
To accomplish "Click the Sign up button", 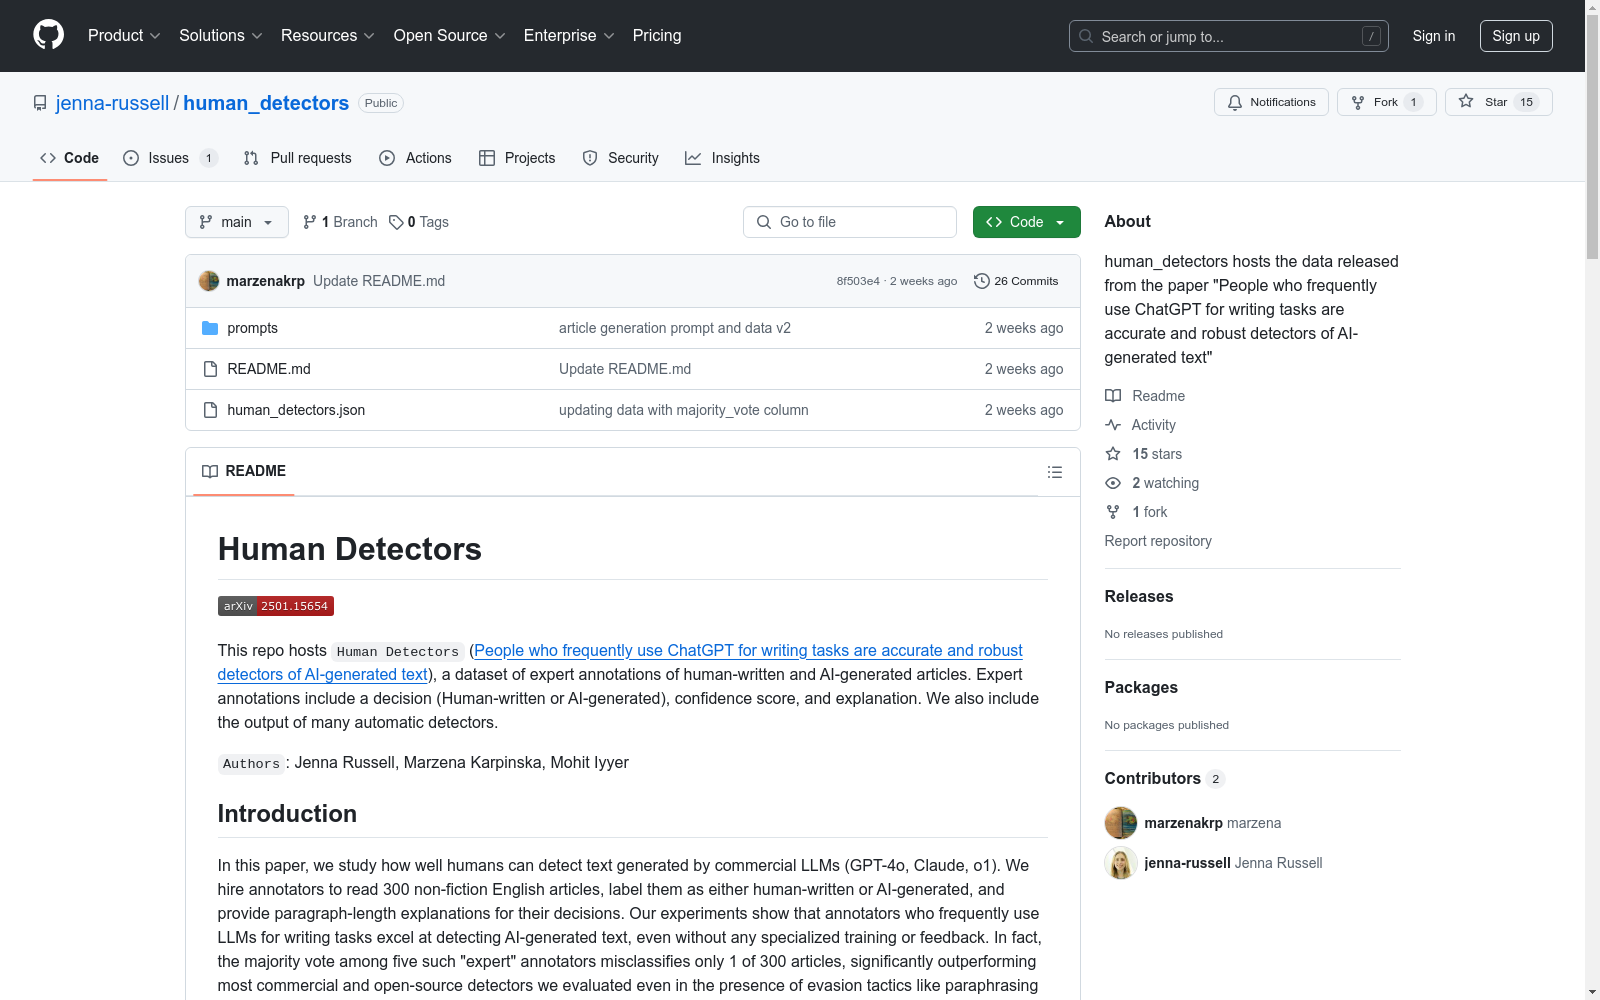I will (x=1516, y=36).
